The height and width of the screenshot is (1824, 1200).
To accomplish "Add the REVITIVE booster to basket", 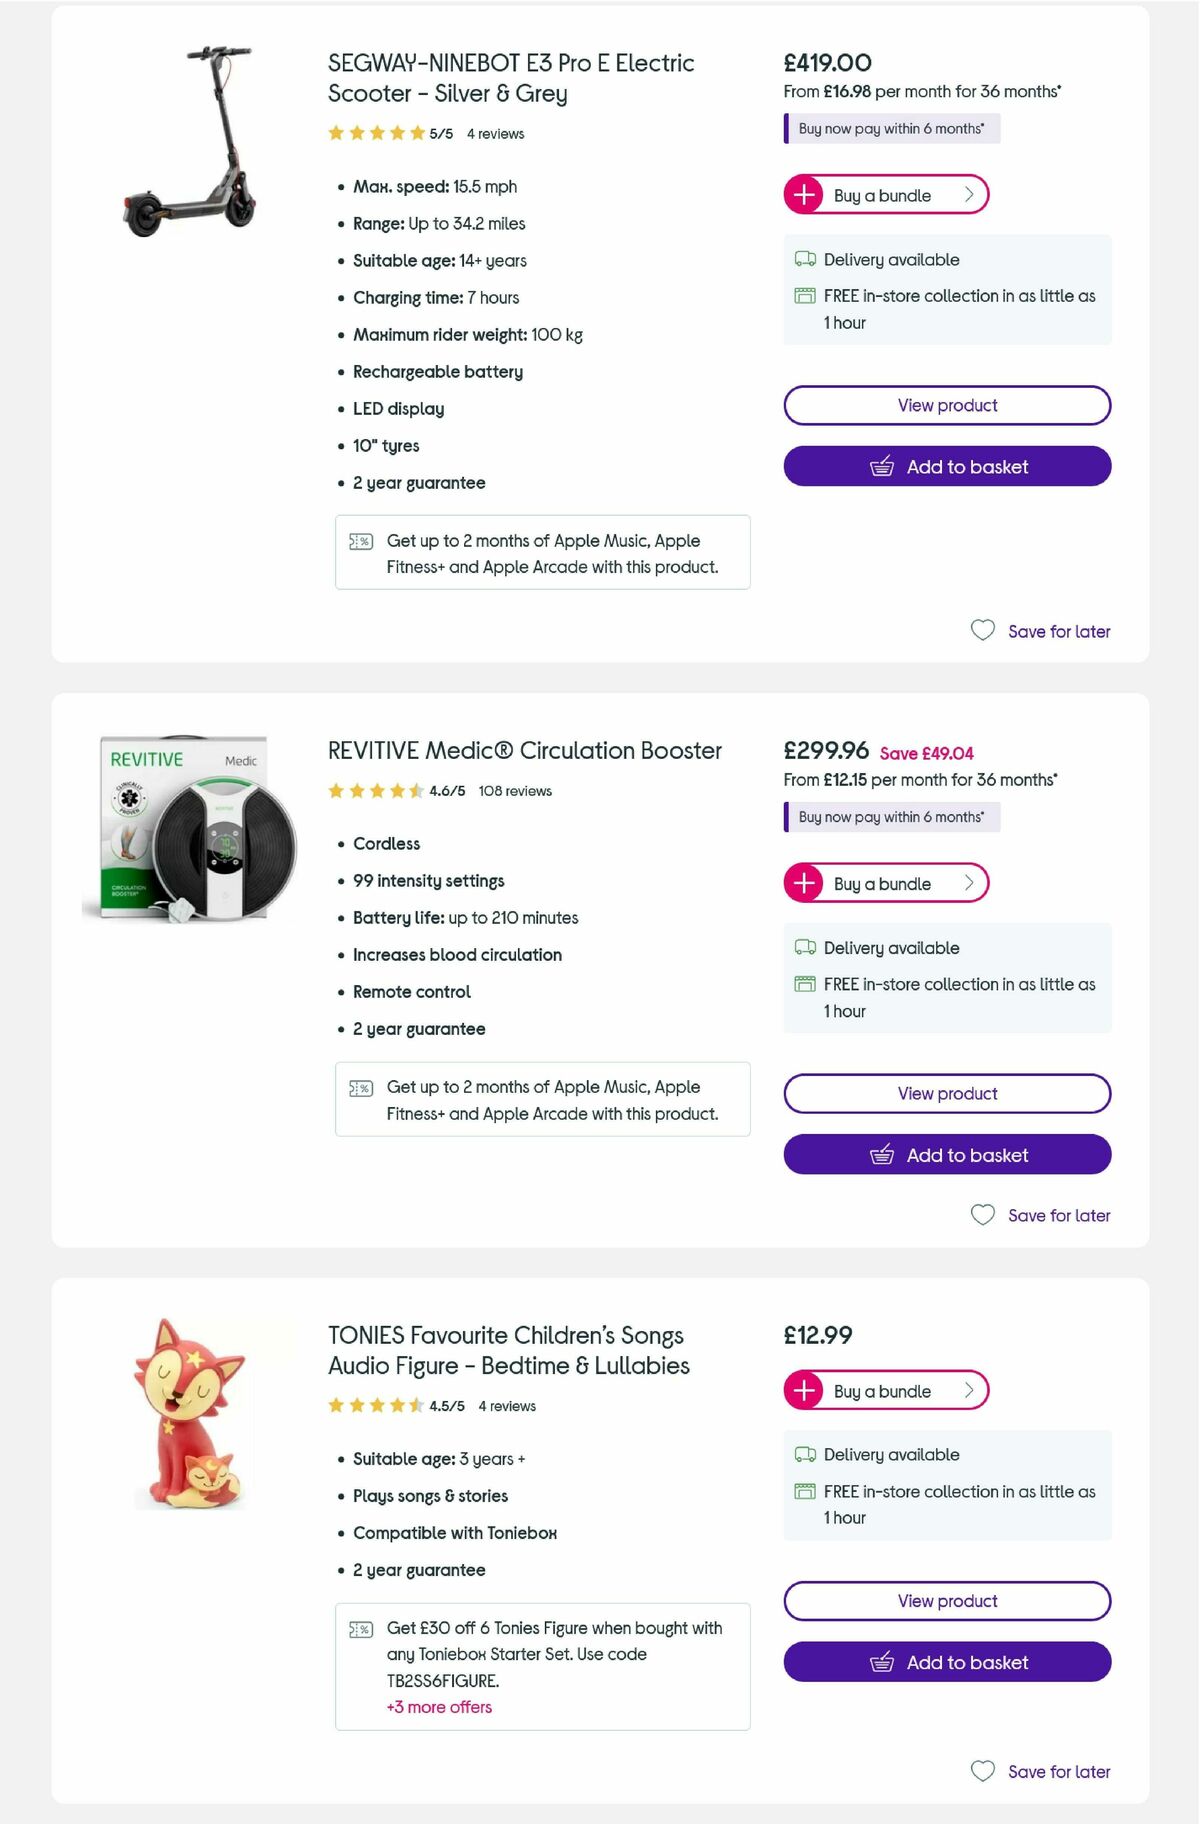I will point(947,1155).
